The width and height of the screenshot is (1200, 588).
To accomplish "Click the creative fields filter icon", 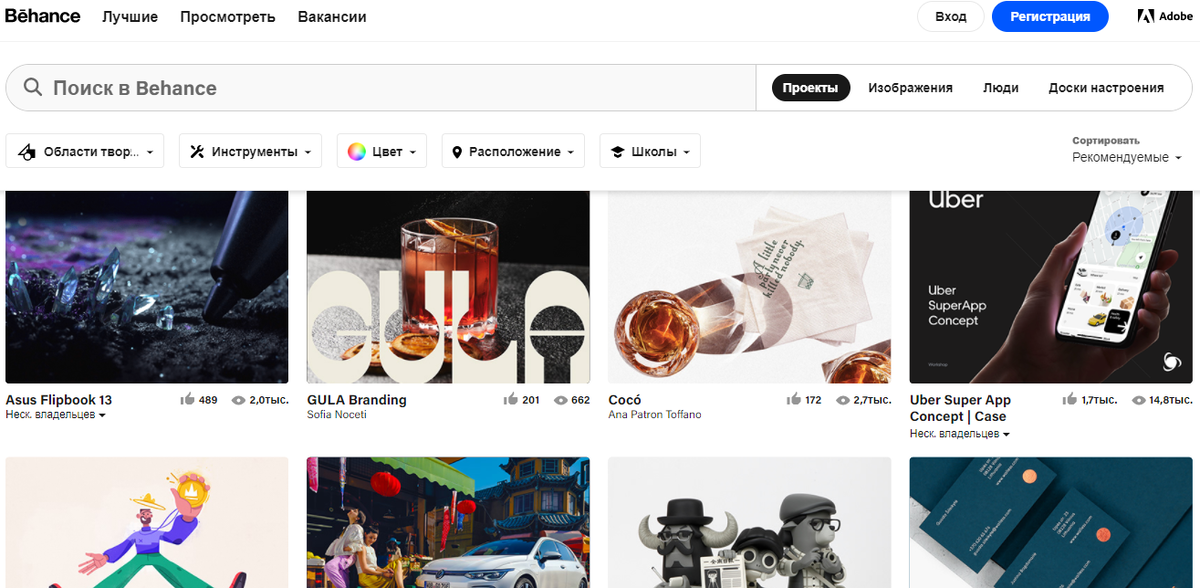I will coord(27,152).
